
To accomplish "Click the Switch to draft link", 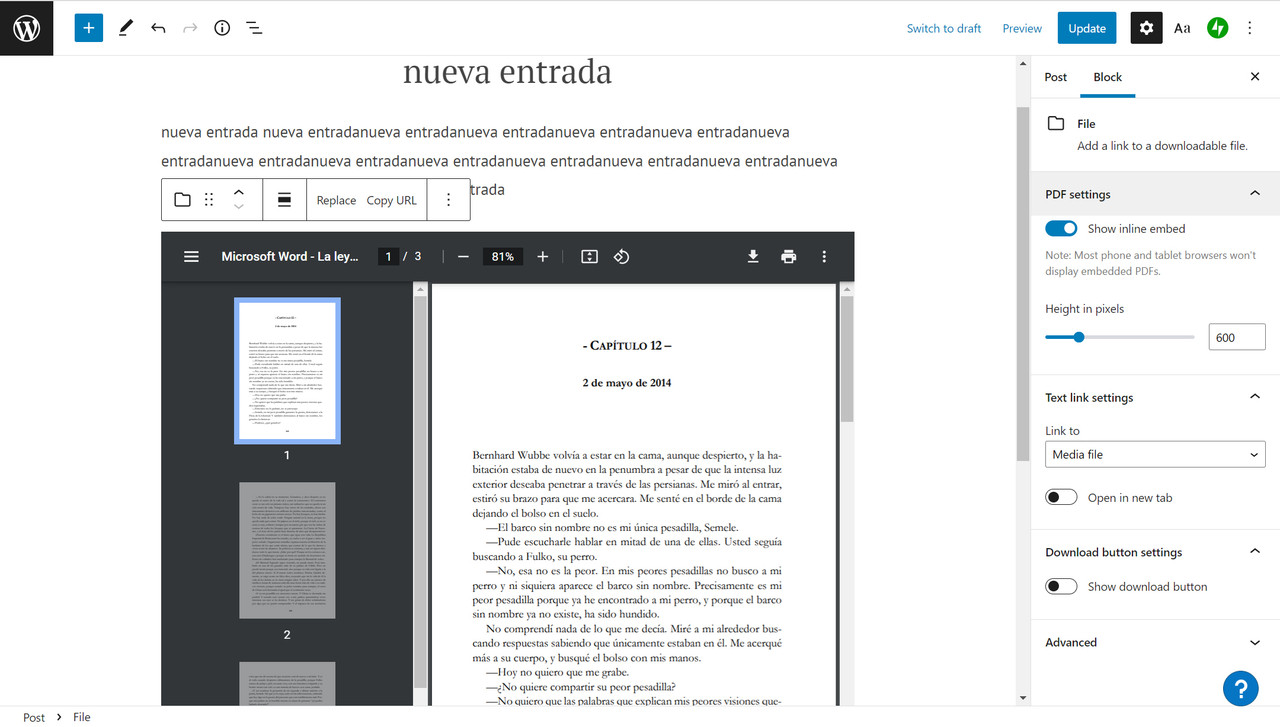I will [x=944, y=28].
